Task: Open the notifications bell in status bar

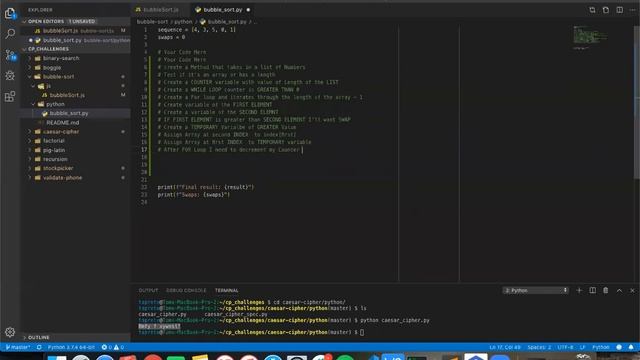Action: 631,347
